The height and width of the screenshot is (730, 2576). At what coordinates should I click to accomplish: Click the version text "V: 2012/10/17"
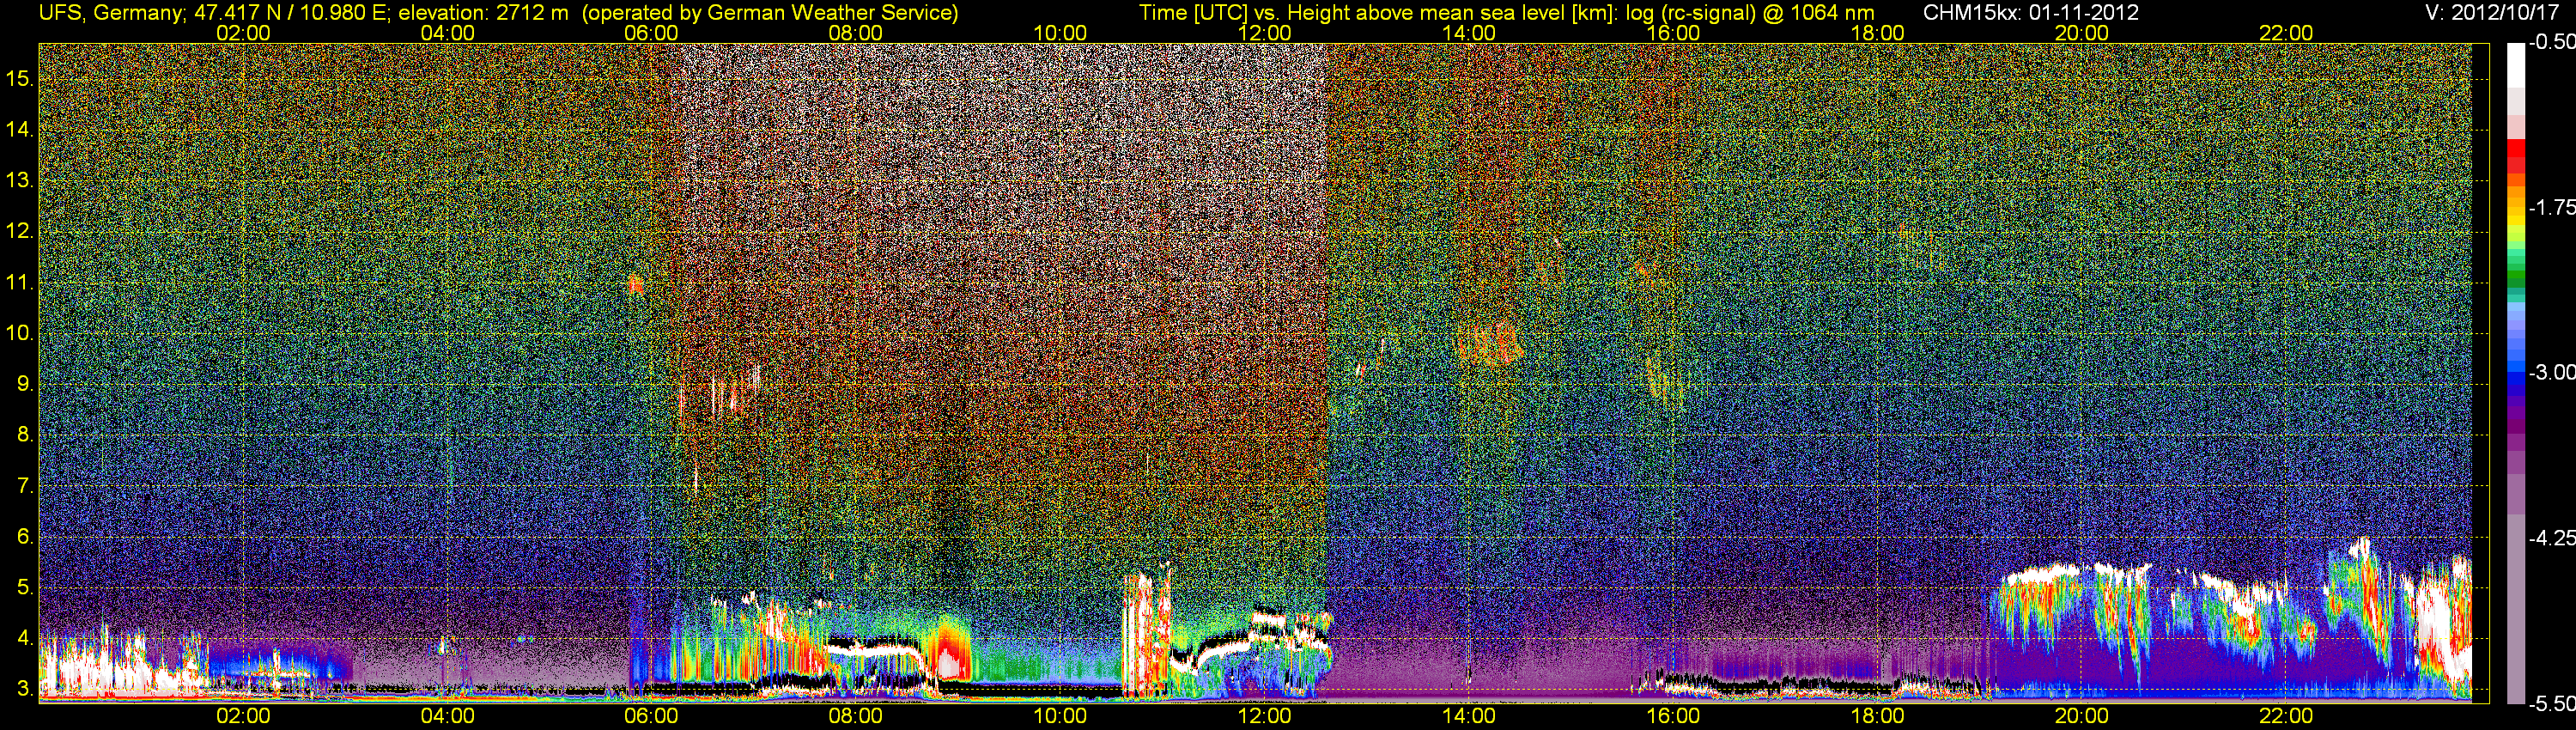pos(2493,13)
